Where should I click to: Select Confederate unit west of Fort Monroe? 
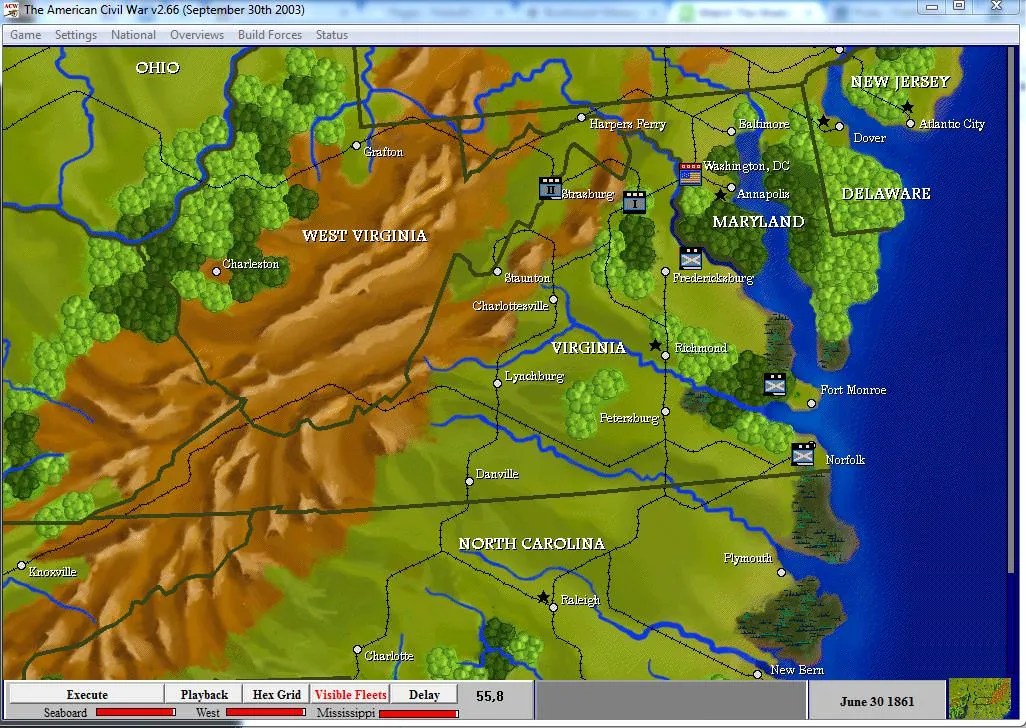click(x=775, y=384)
